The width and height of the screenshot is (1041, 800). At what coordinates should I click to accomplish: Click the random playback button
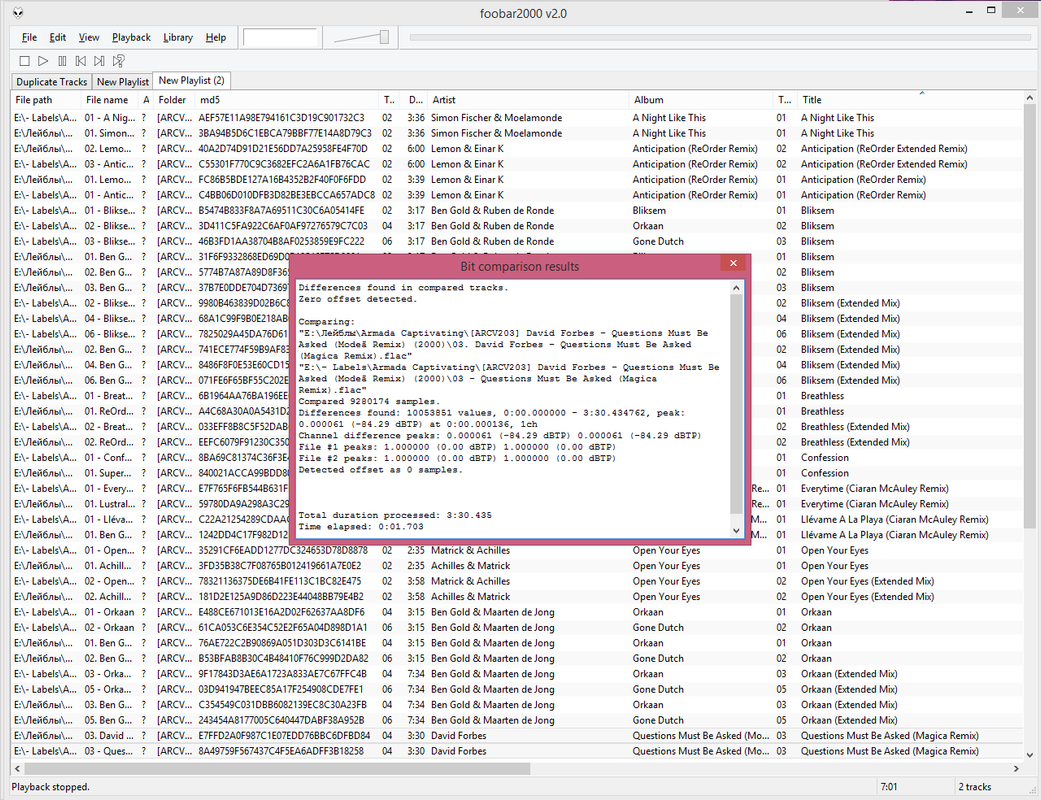point(118,61)
